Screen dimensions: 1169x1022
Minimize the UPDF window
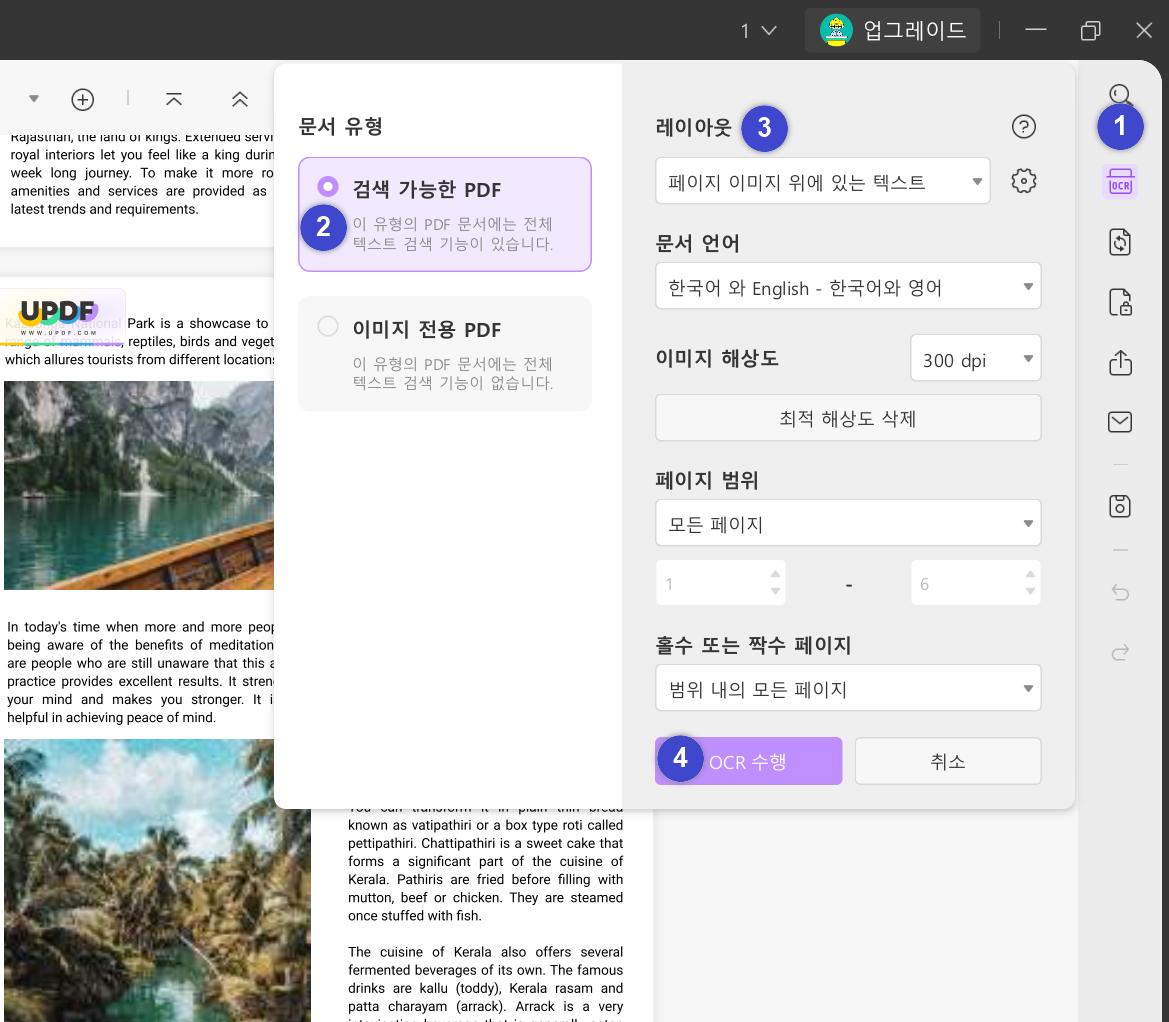1036,30
